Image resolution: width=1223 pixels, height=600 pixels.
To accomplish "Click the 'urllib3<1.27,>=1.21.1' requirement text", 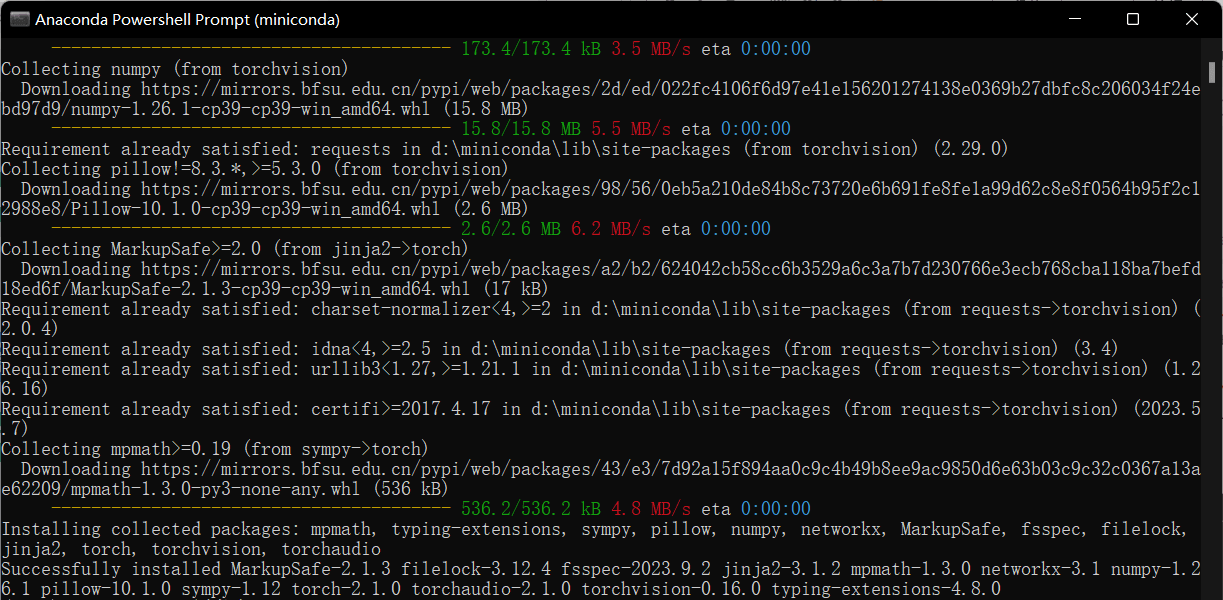I will click(415, 369).
